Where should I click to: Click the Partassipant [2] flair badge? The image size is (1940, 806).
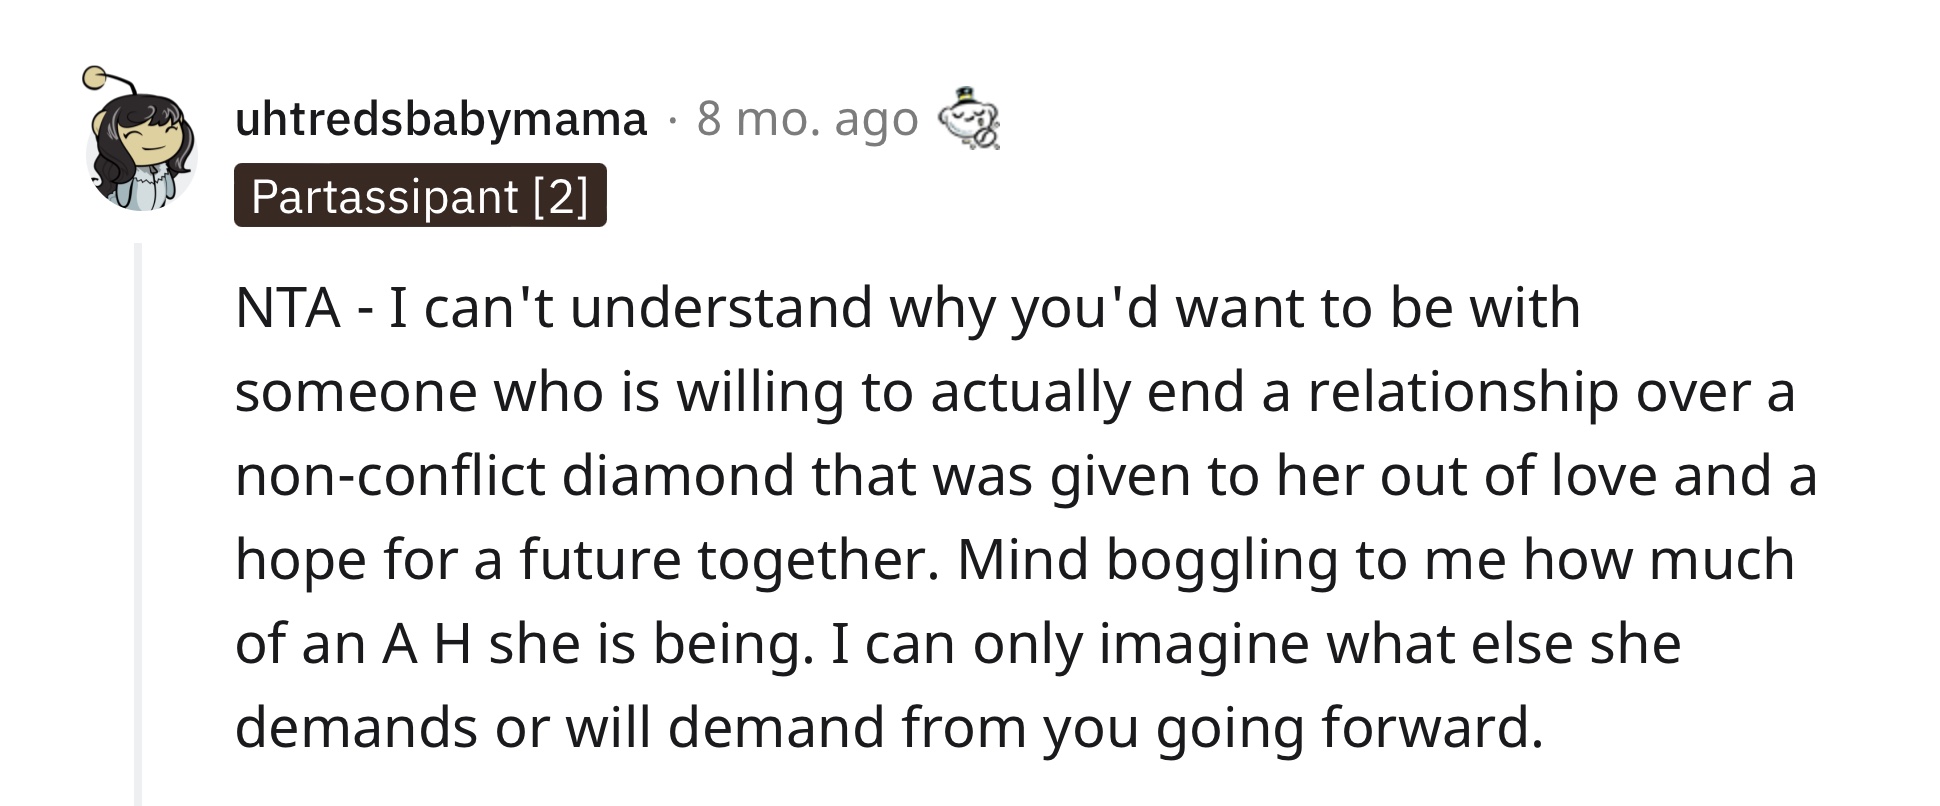coord(420,195)
